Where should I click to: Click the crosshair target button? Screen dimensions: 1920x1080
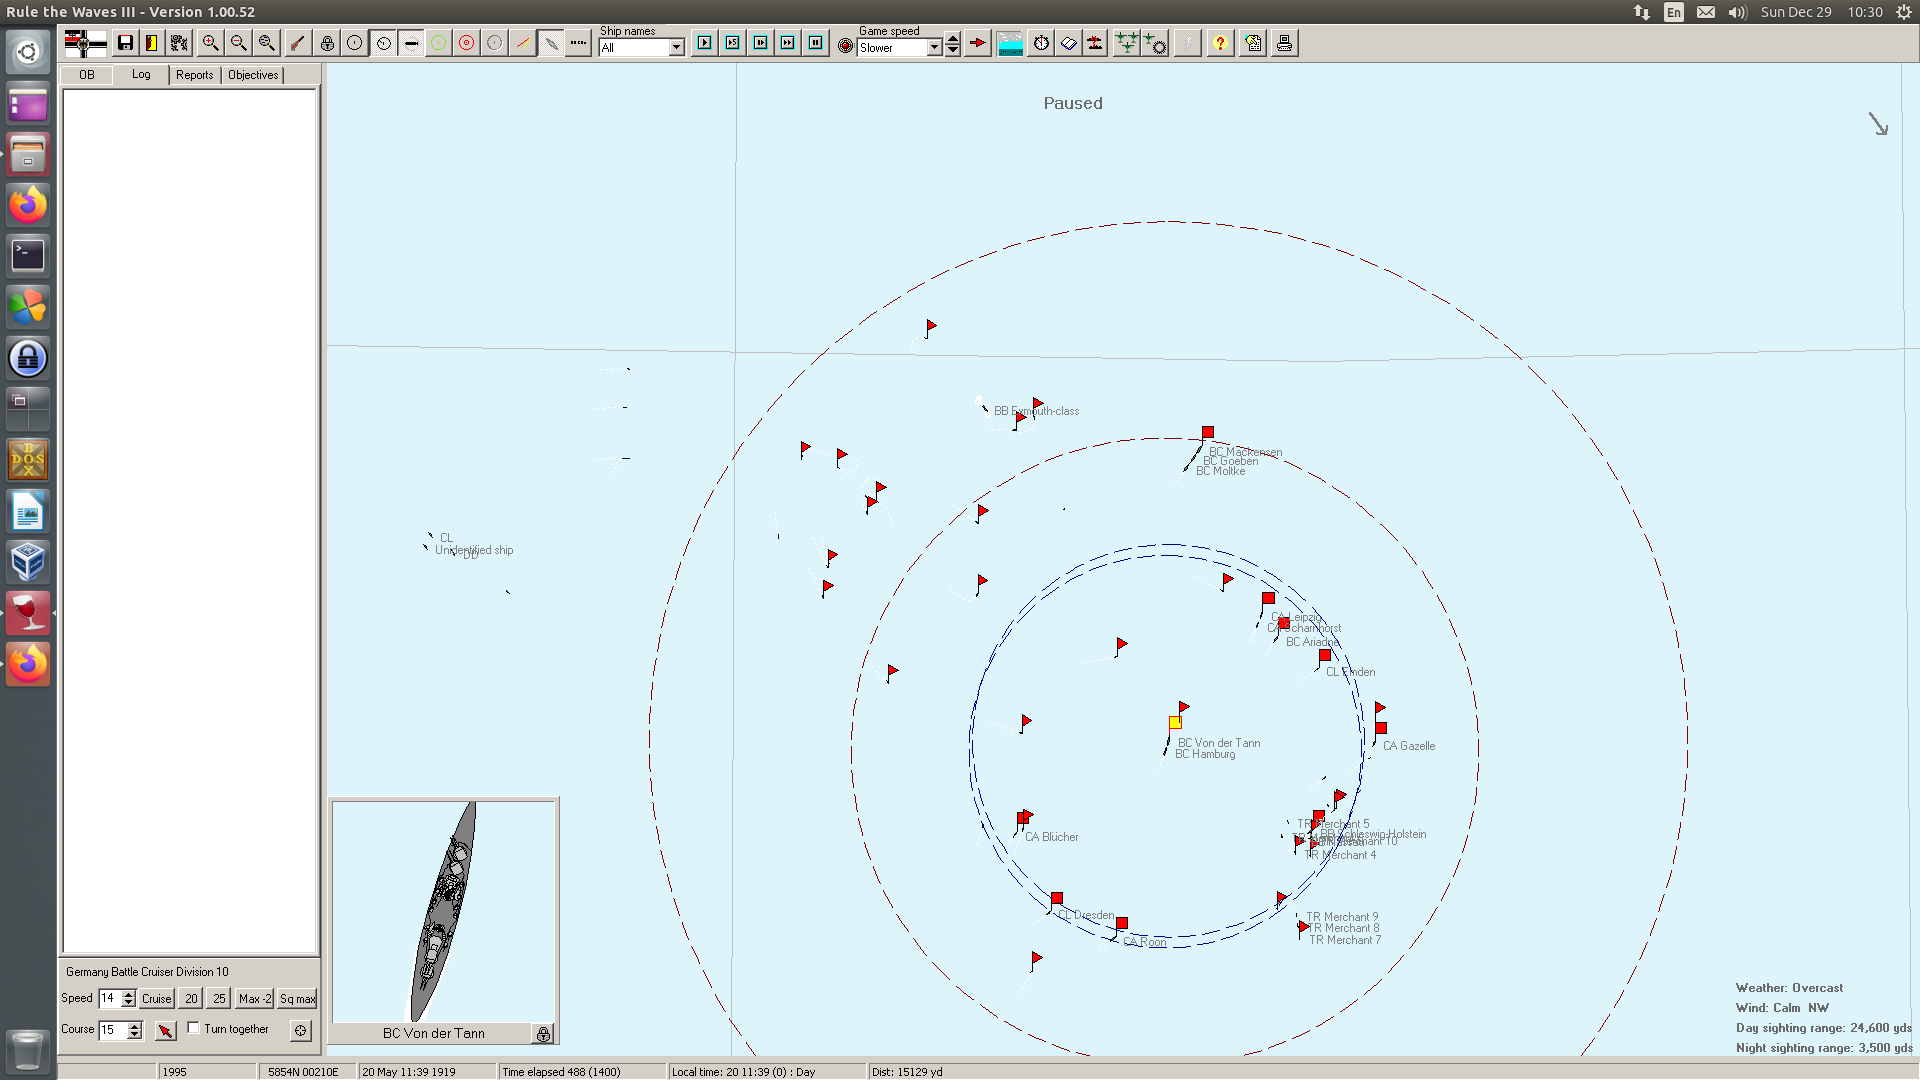tap(301, 1030)
